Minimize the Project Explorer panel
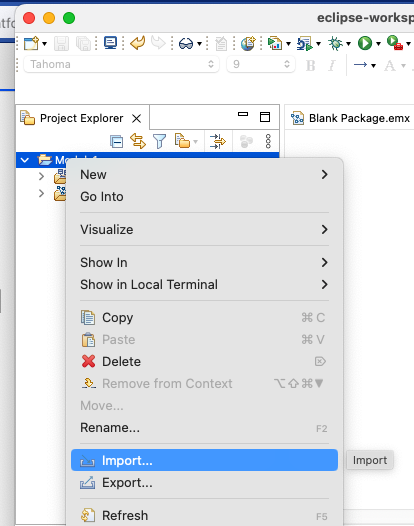The height and width of the screenshot is (526, 414). 243,114
